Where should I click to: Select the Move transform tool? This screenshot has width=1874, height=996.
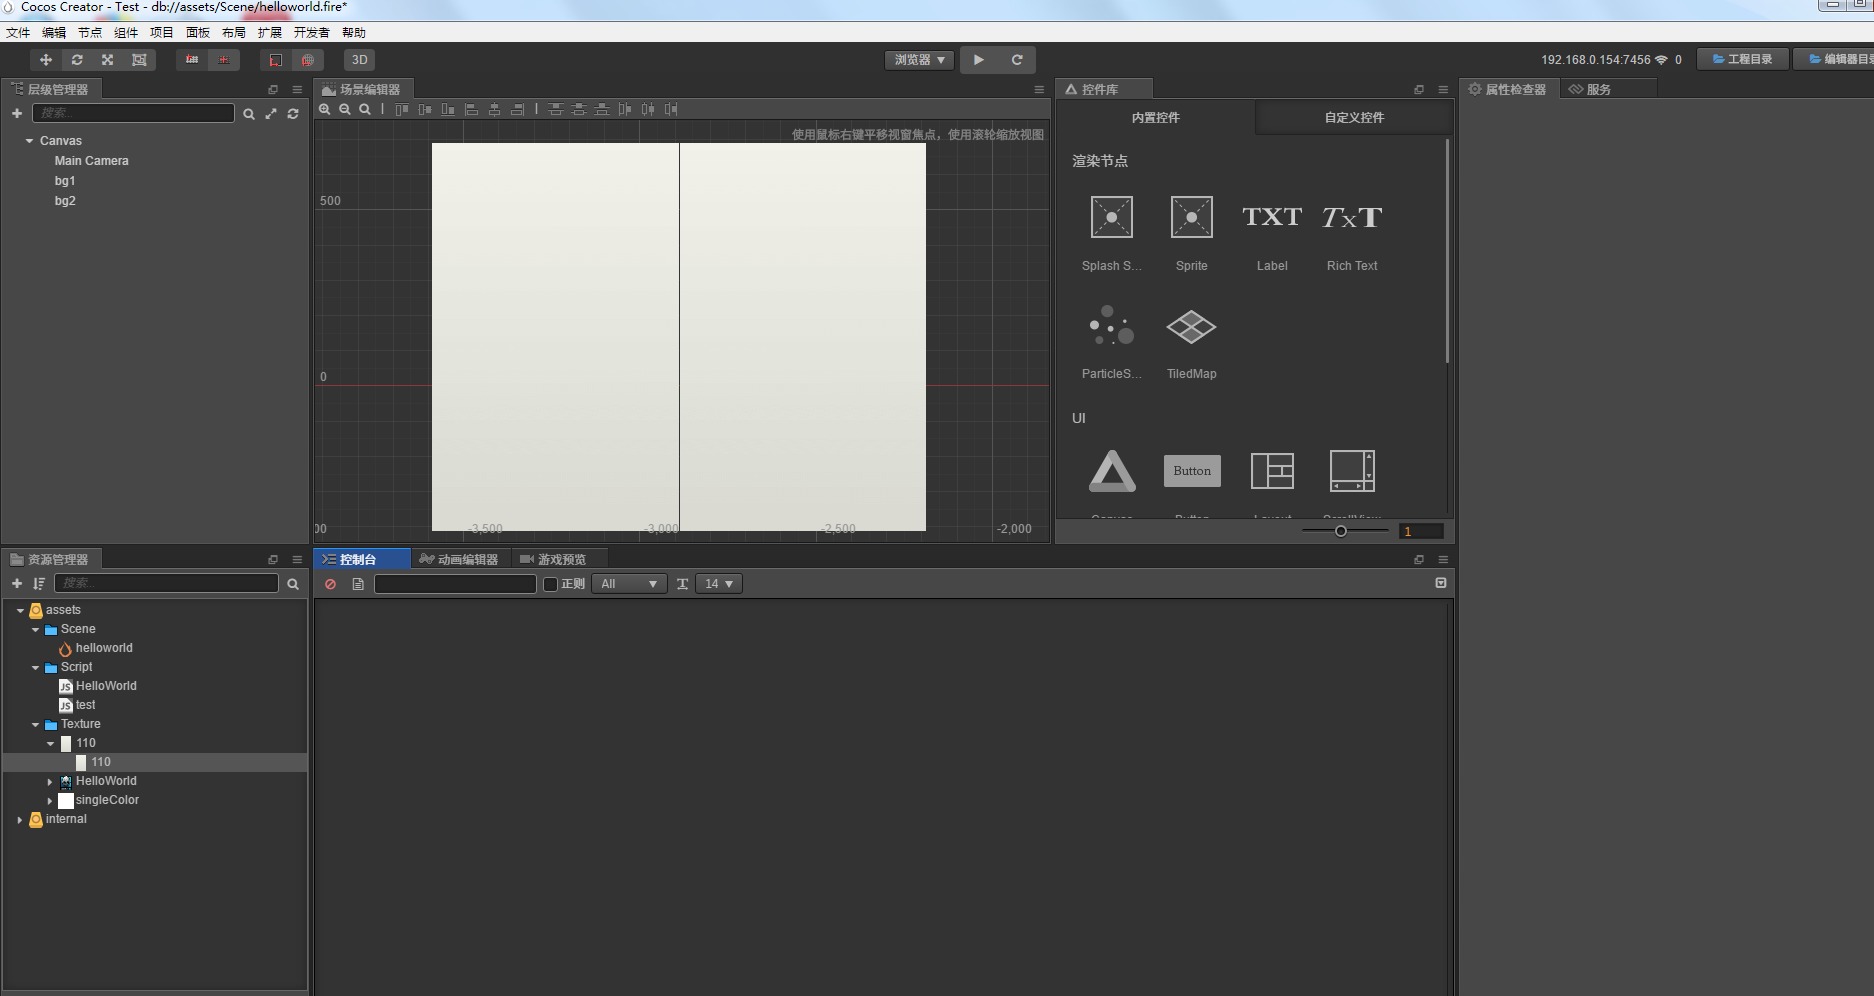coord(45,60)
